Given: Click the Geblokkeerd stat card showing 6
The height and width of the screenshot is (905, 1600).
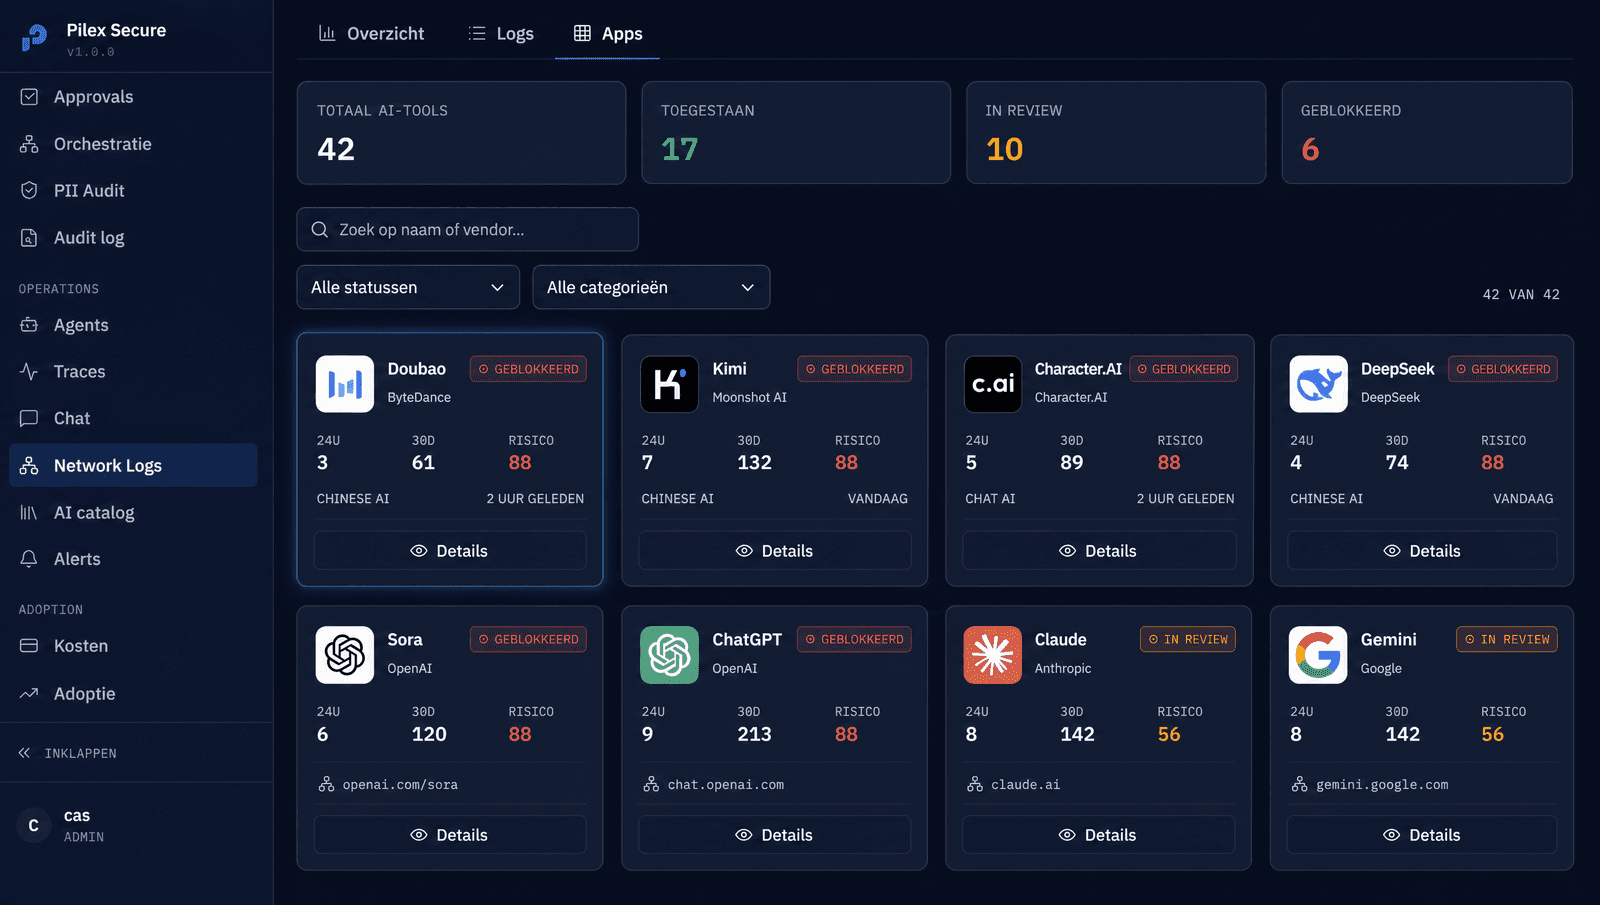Looking at the screenshot, I should point(1427,133).
